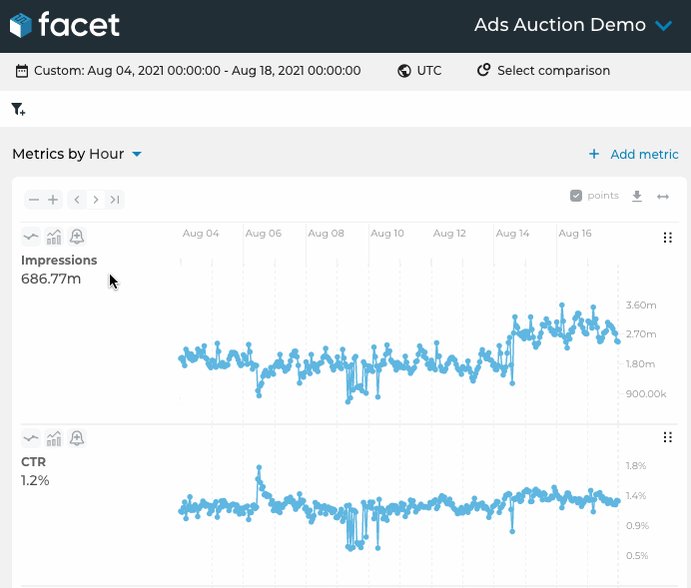The height and width of the screenshot is (588, 691).
Task: Go to next time range arrow
Action: coord(96,200)
